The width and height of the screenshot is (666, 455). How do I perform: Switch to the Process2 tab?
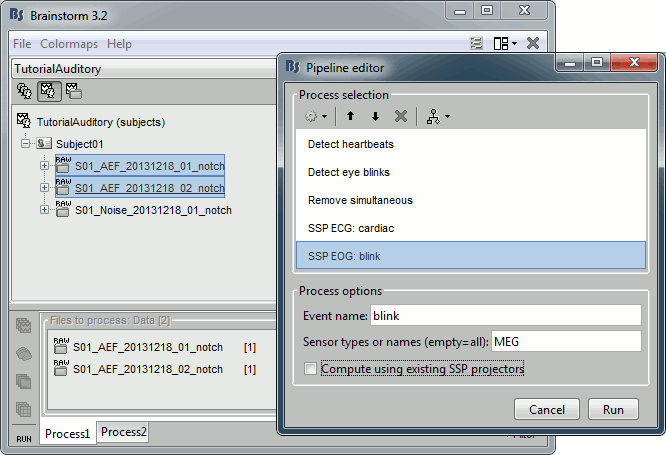coord(124,433)
